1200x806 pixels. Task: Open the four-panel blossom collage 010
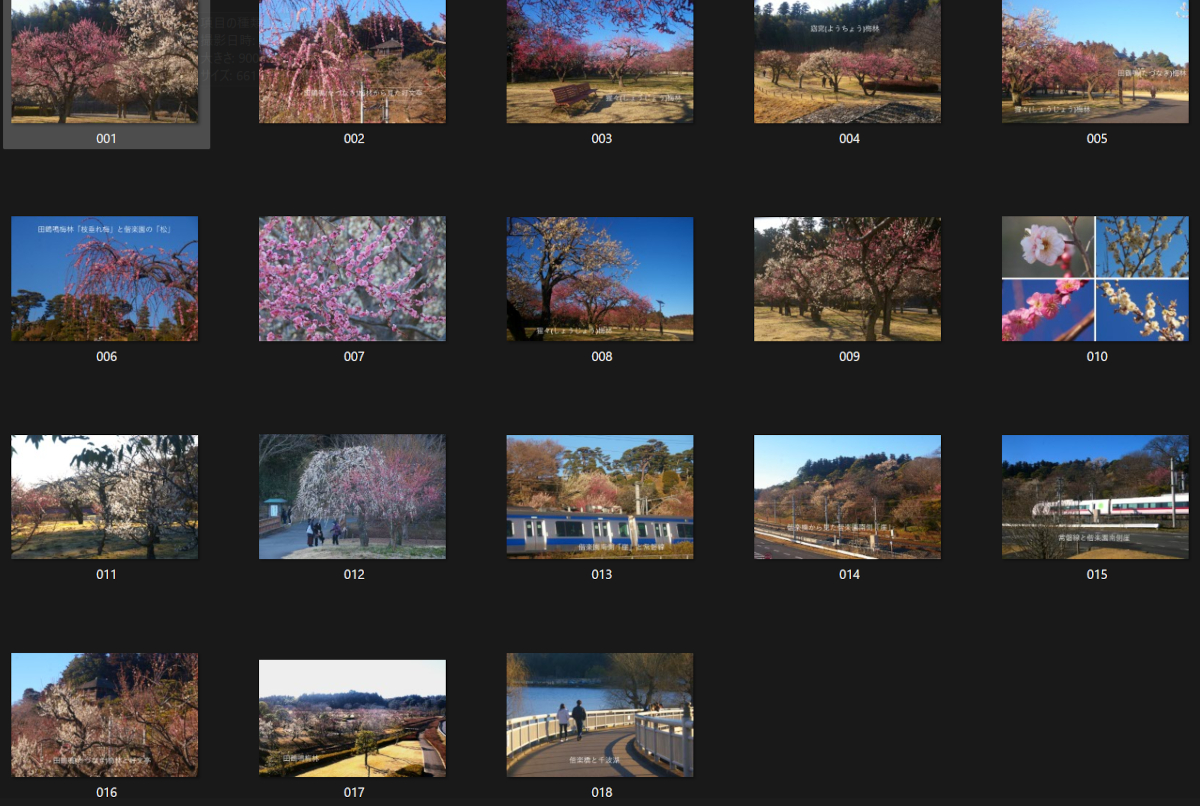click(x=1095, y=279)
